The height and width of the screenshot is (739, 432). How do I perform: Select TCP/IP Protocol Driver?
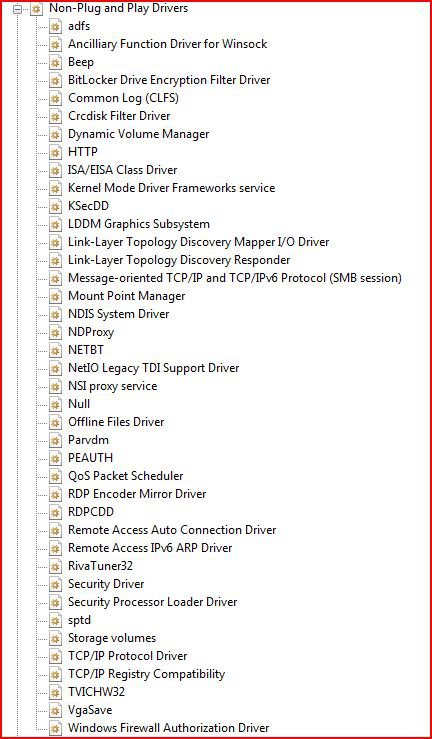coord(128,656)
